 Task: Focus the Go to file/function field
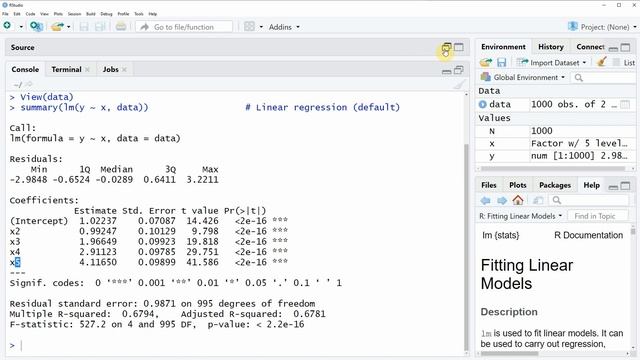click(184, 27)
